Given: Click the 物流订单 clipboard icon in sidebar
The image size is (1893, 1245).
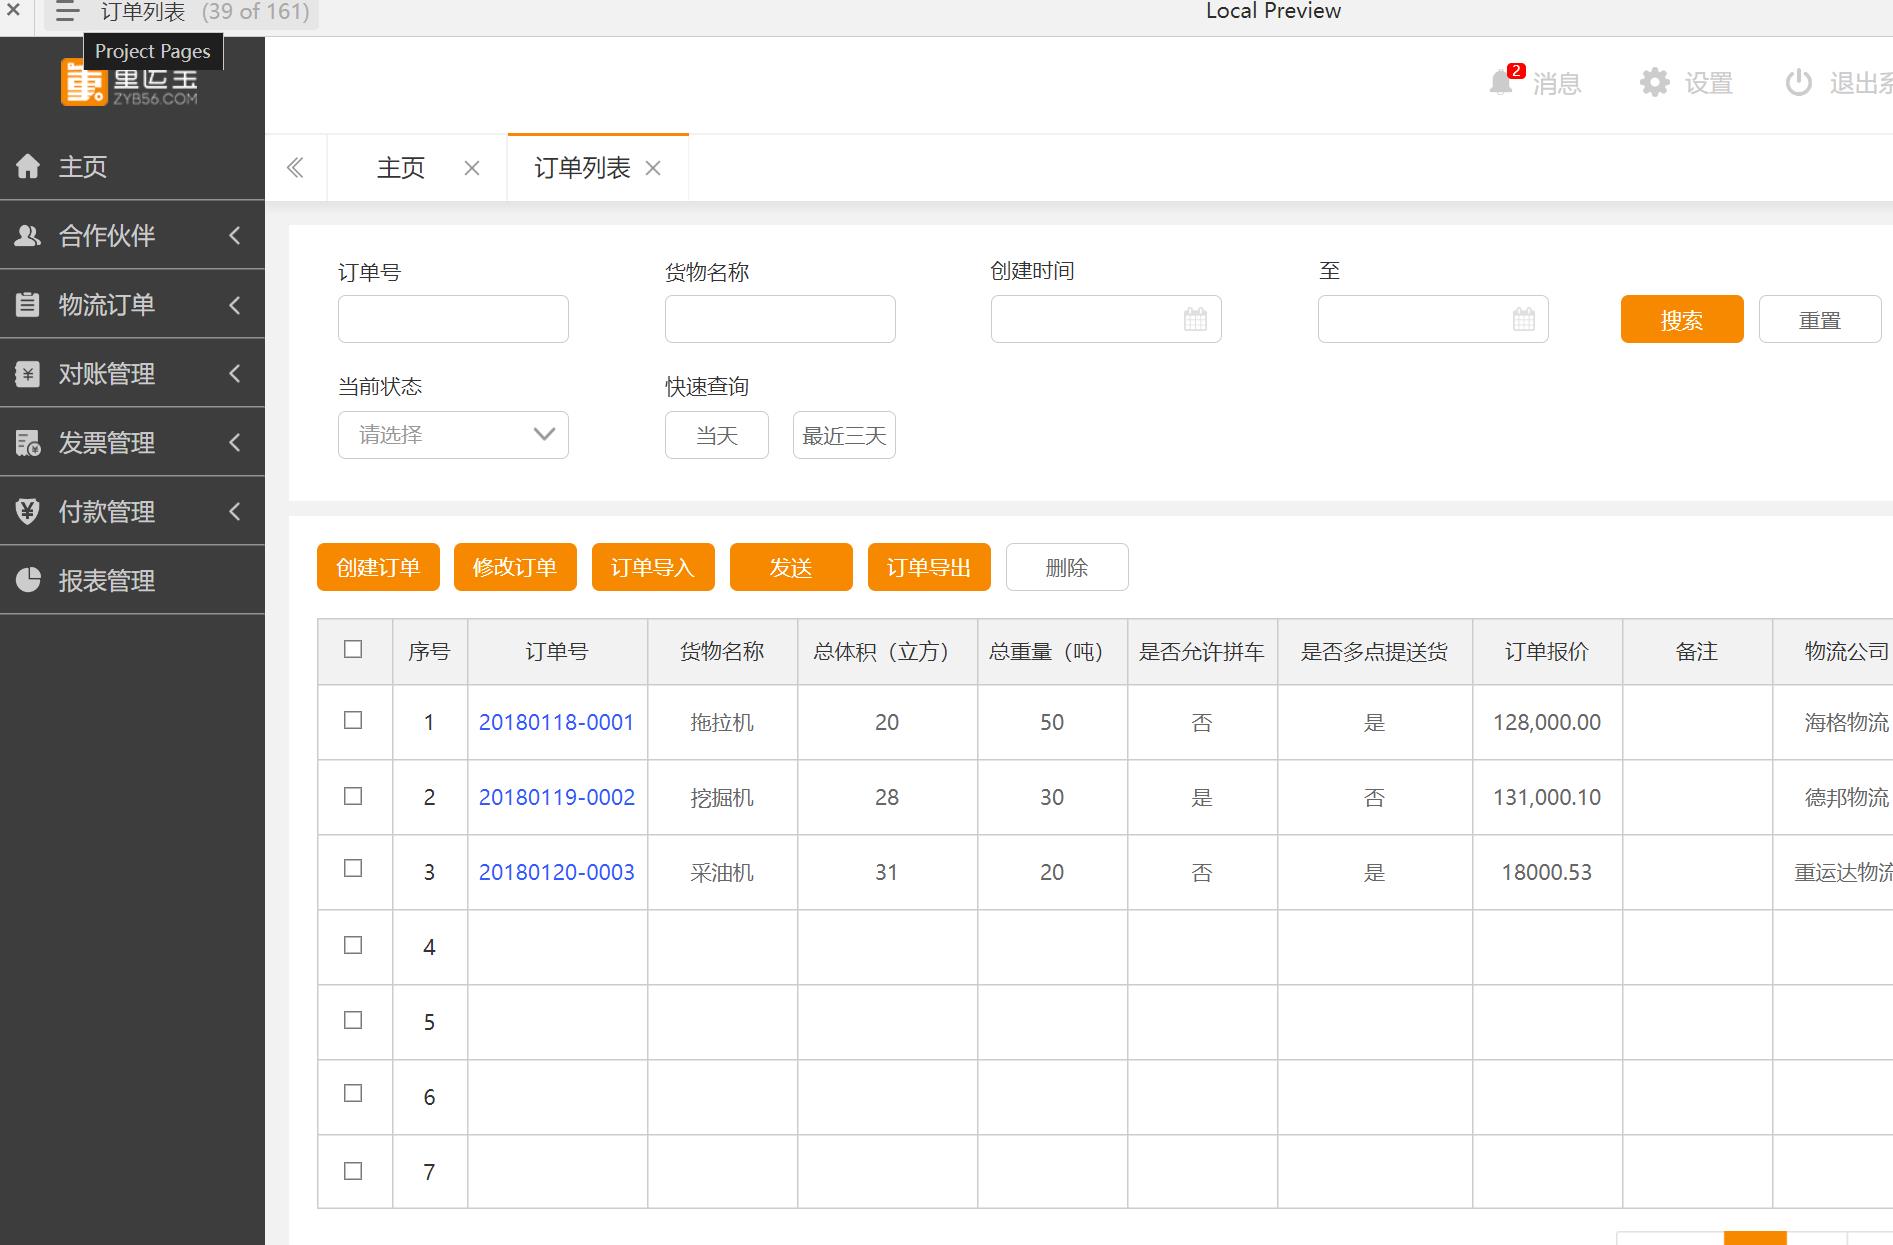Looking at the screenshot, I should 28,304.
